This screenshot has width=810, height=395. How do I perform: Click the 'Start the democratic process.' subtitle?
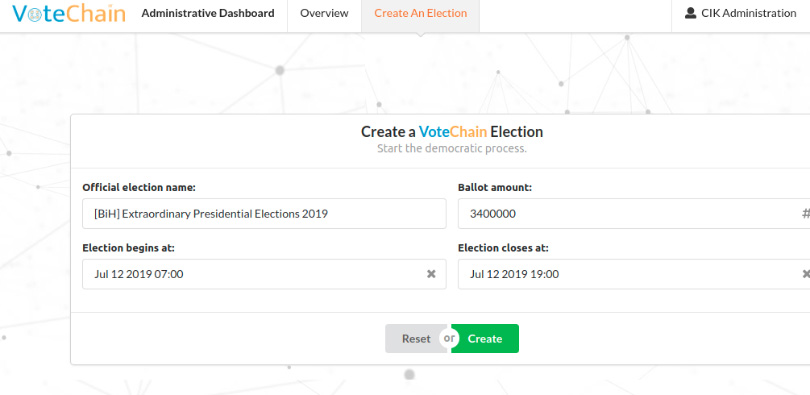coord(452,149)
